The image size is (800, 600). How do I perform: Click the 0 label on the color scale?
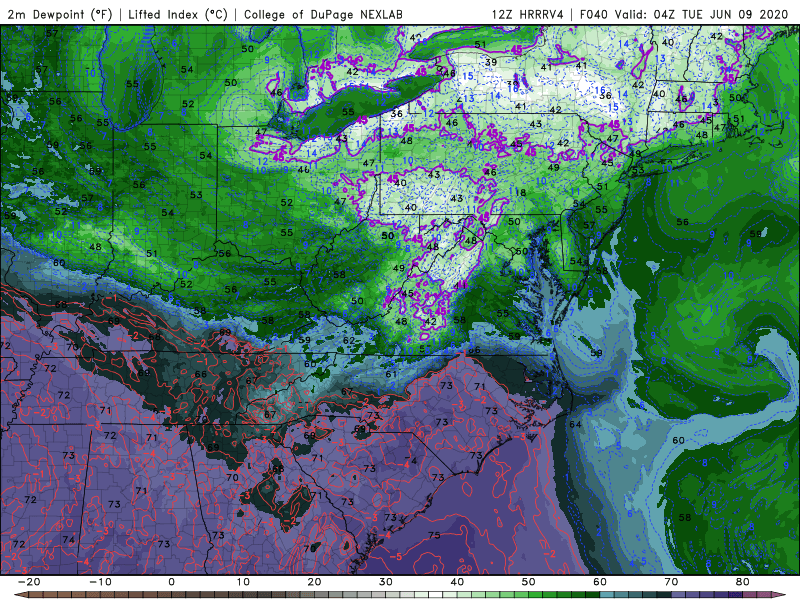tap(171, 582)
